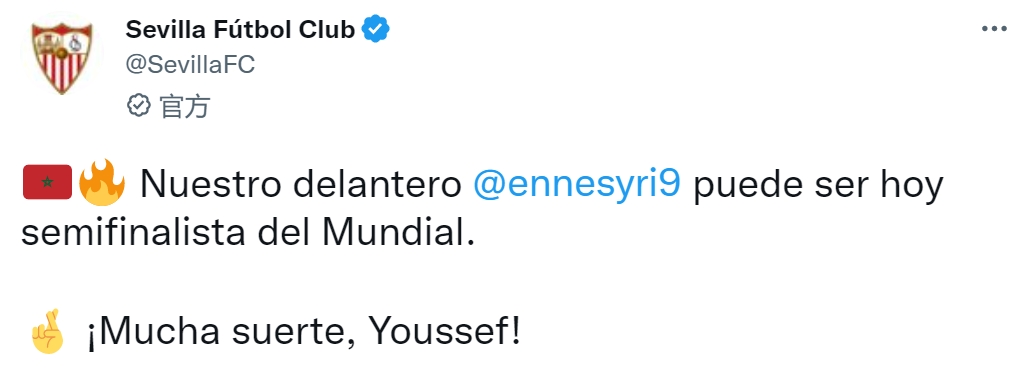Click the gray official checkmark badge icon
This screenshot has width=1024, height=373.
click(x=138, y=105)
